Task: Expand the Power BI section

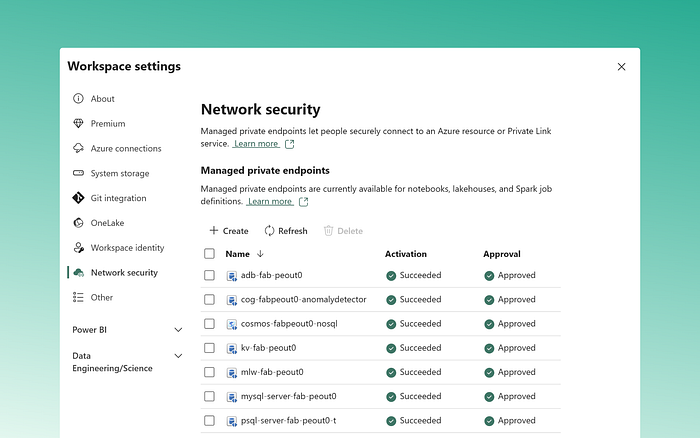Action: click(178, 330)
